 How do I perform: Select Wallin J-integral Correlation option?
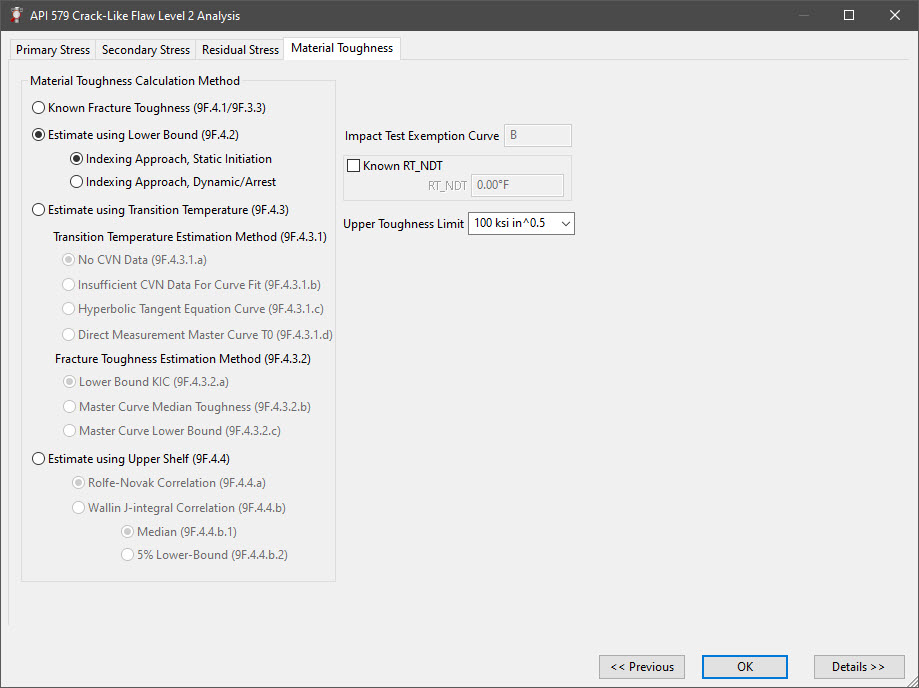tap(178, 508)
